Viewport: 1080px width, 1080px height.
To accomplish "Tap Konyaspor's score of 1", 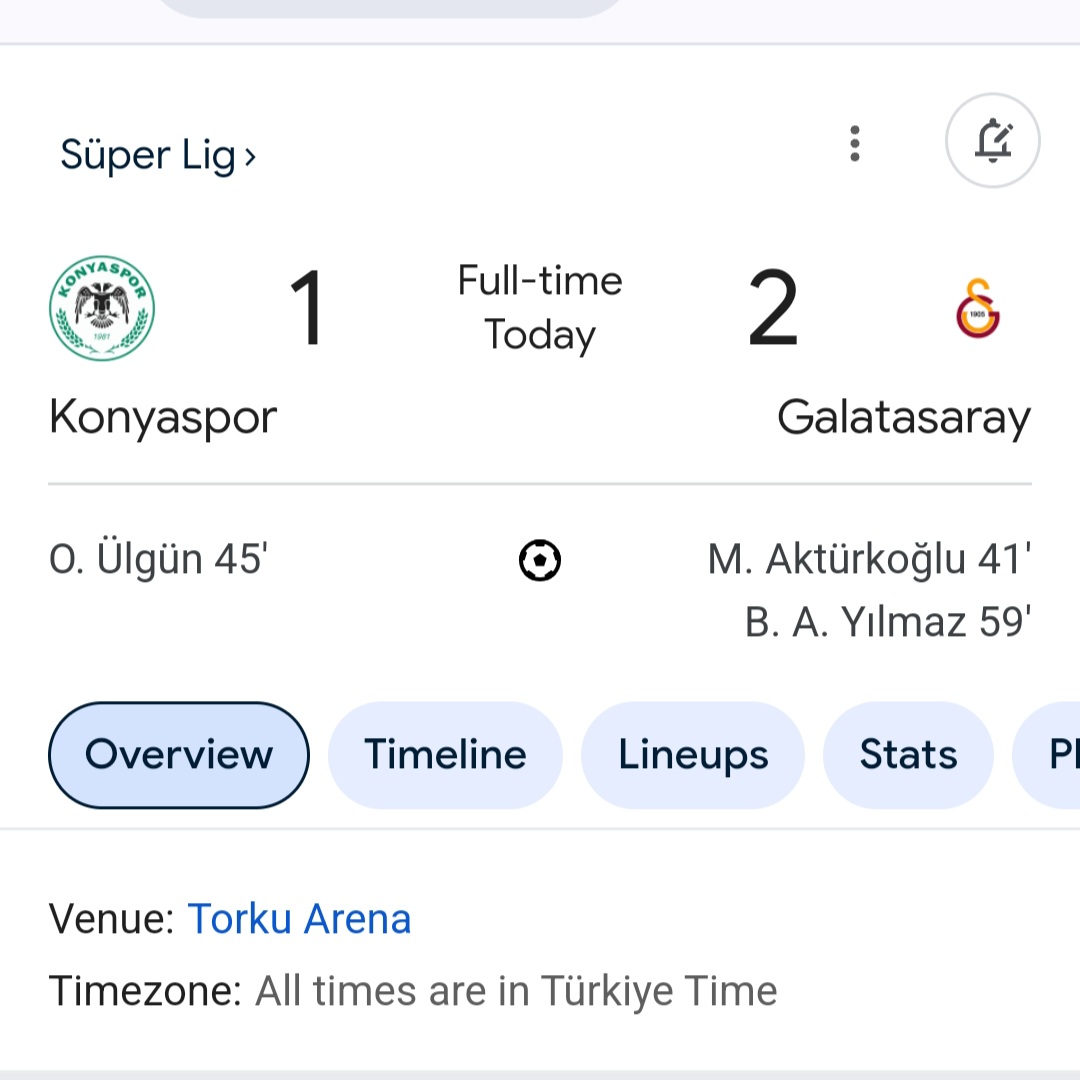I will pos(307,310).
